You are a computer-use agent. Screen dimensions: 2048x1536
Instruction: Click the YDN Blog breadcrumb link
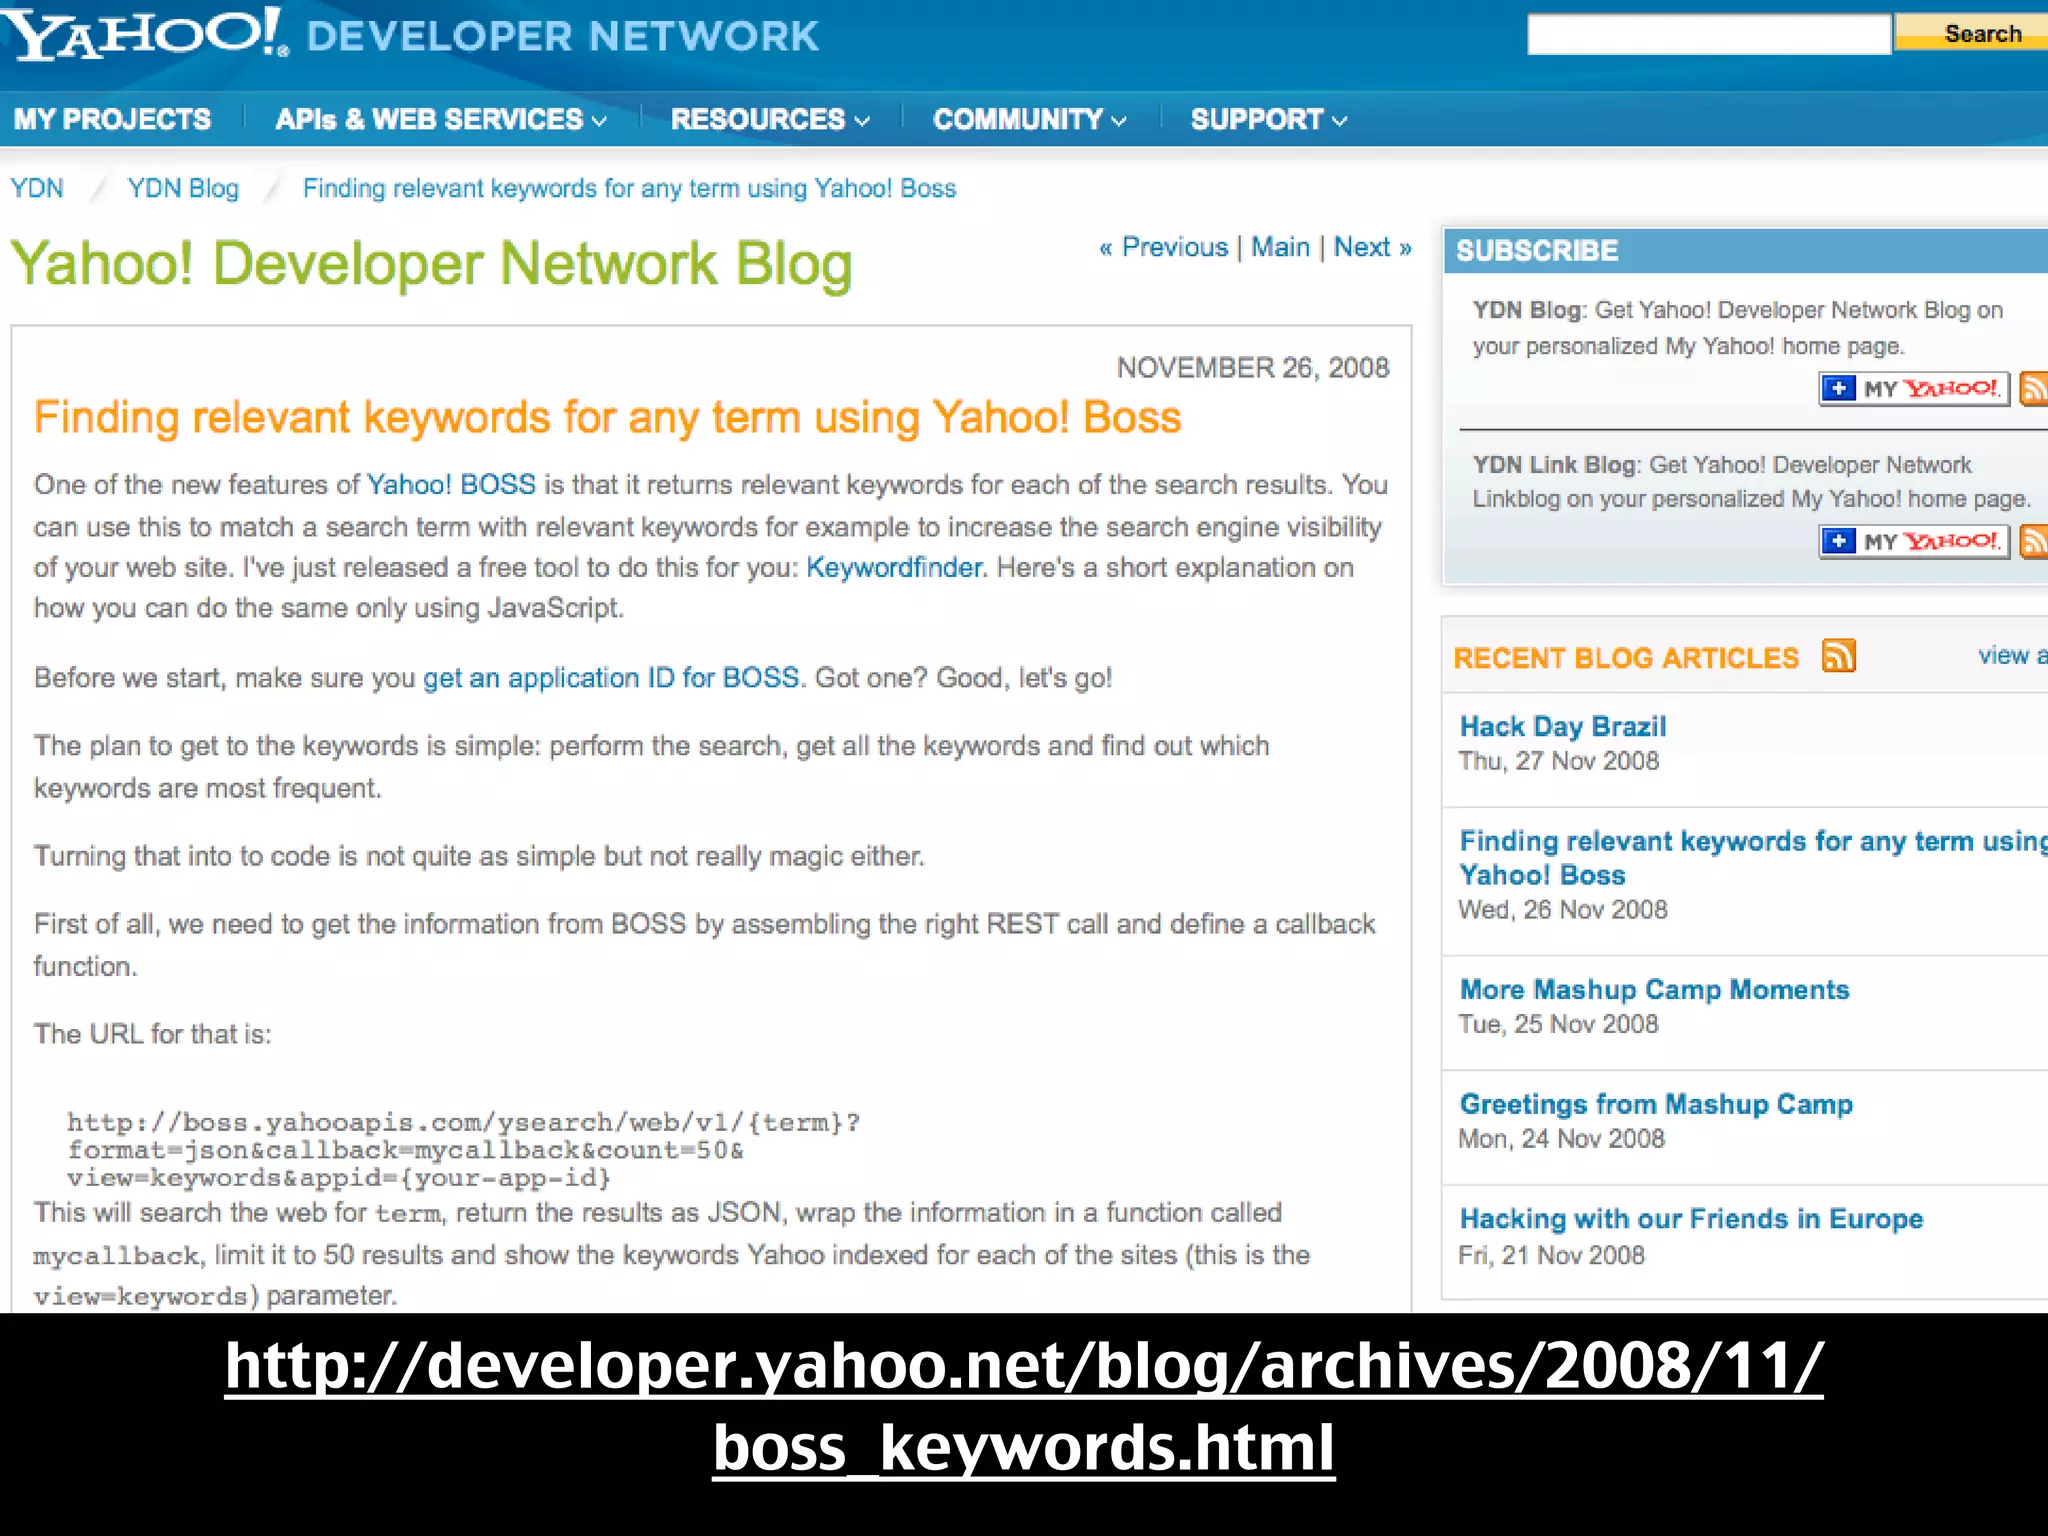point(183,188)
